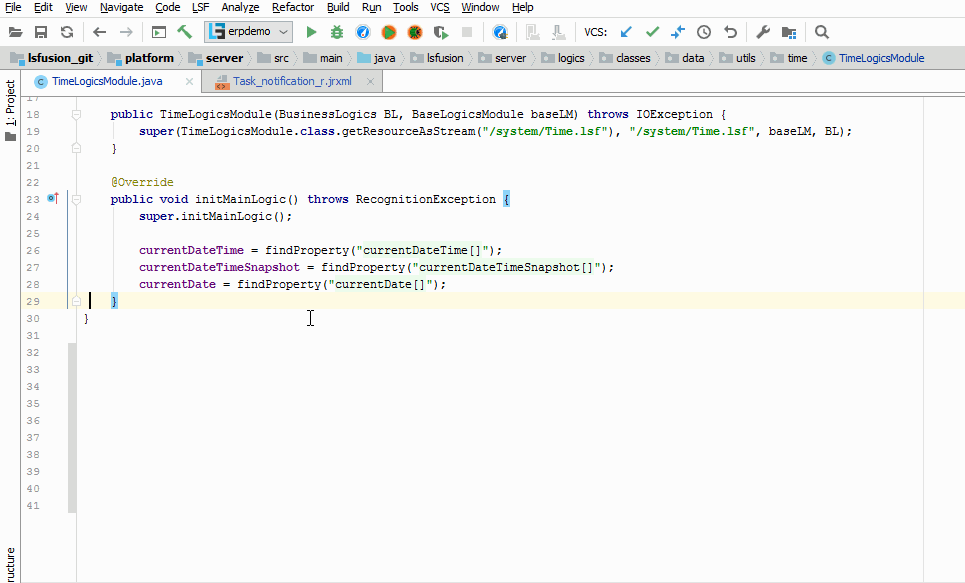Screen dimensions: 965x583
Task: Start debugging with the bug icon
Action: click(337, 31)
